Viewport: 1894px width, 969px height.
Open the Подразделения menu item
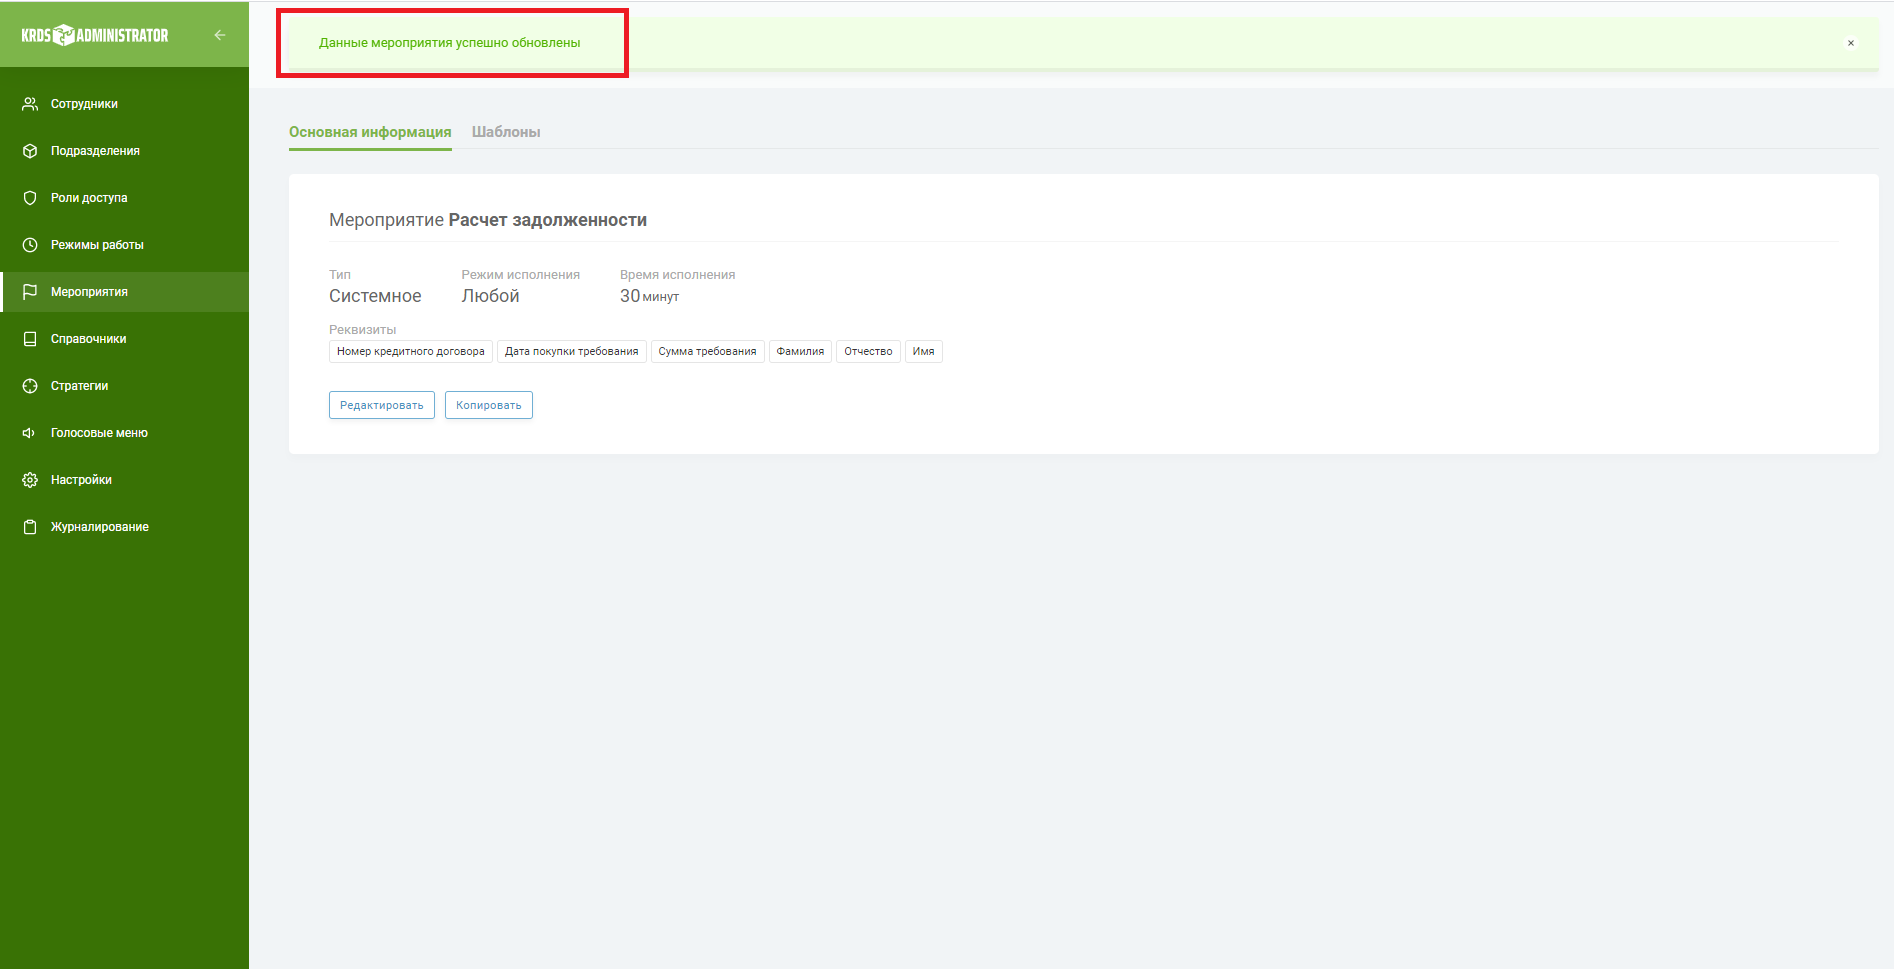(x=124, y=151)
